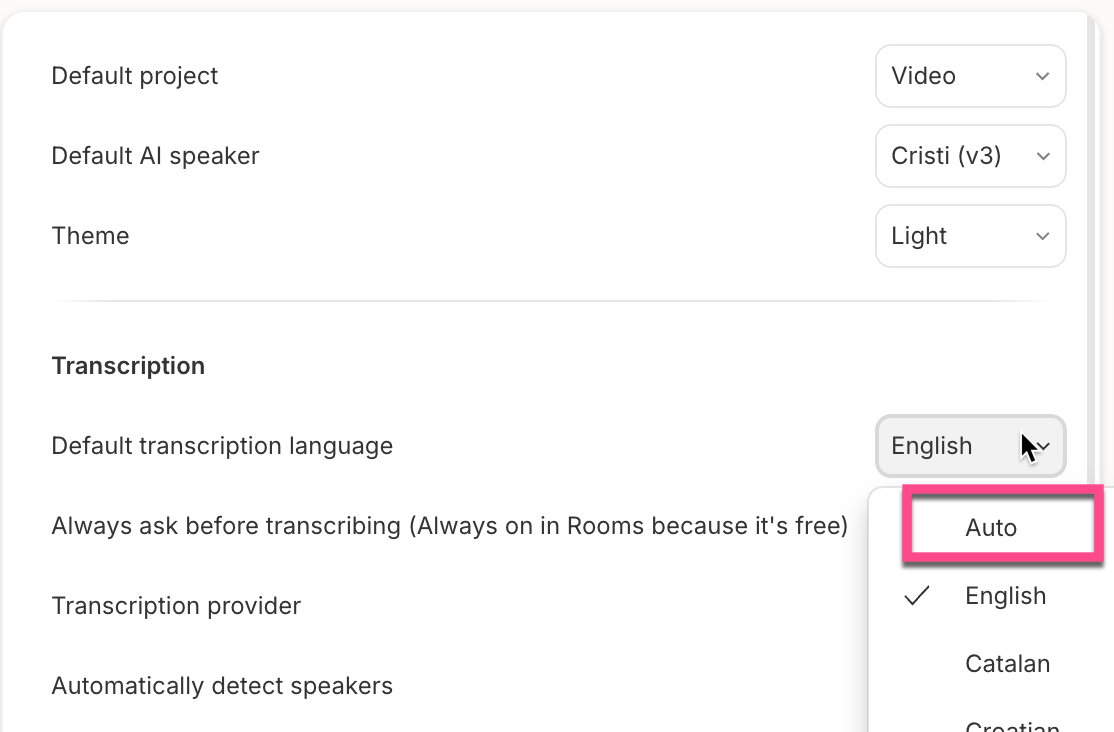
Task: Select the Croatian language option
Action: tap(1012, 724)
